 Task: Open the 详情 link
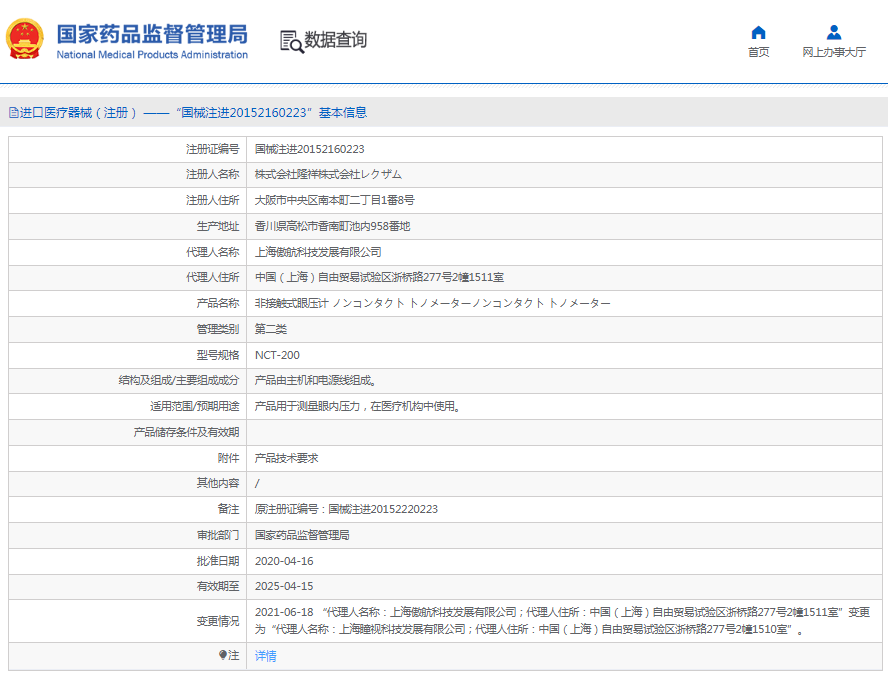(x=266, y=656)
